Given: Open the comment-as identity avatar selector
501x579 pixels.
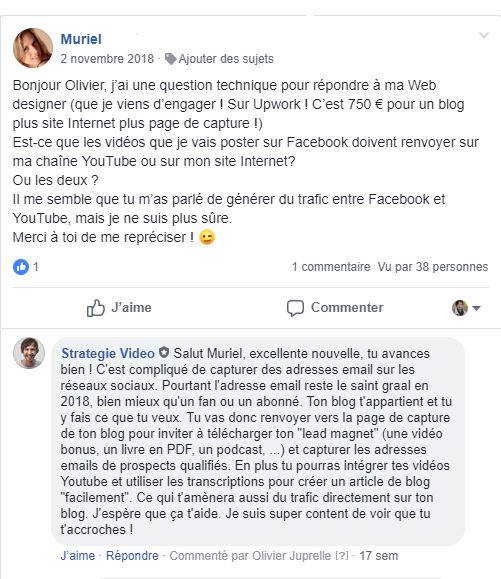Looking at the screenshot, I should pos(460,308).
